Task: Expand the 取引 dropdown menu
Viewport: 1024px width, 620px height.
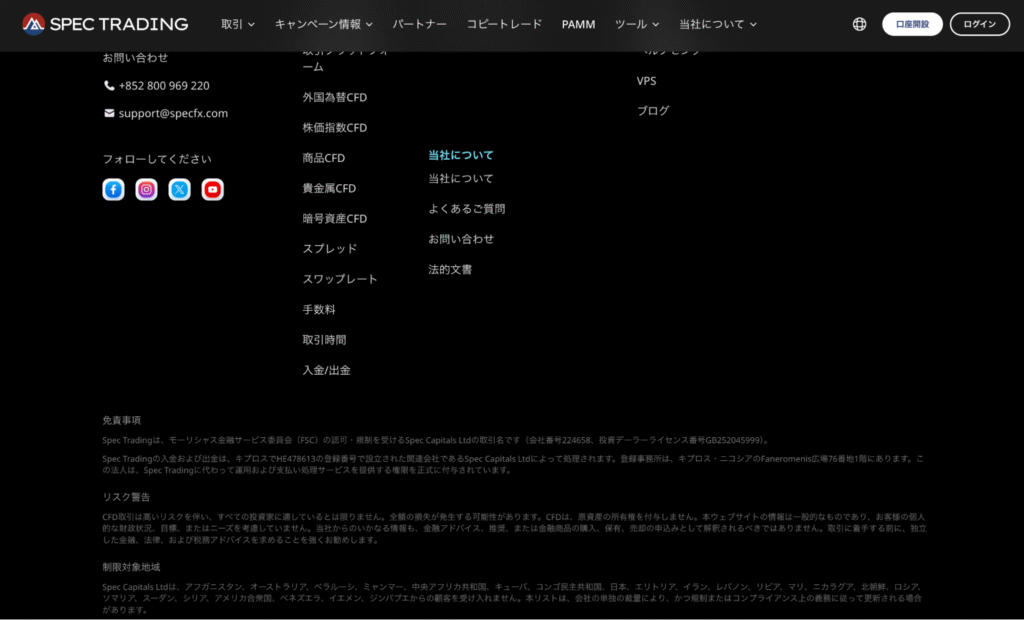Action: (238, 24)
